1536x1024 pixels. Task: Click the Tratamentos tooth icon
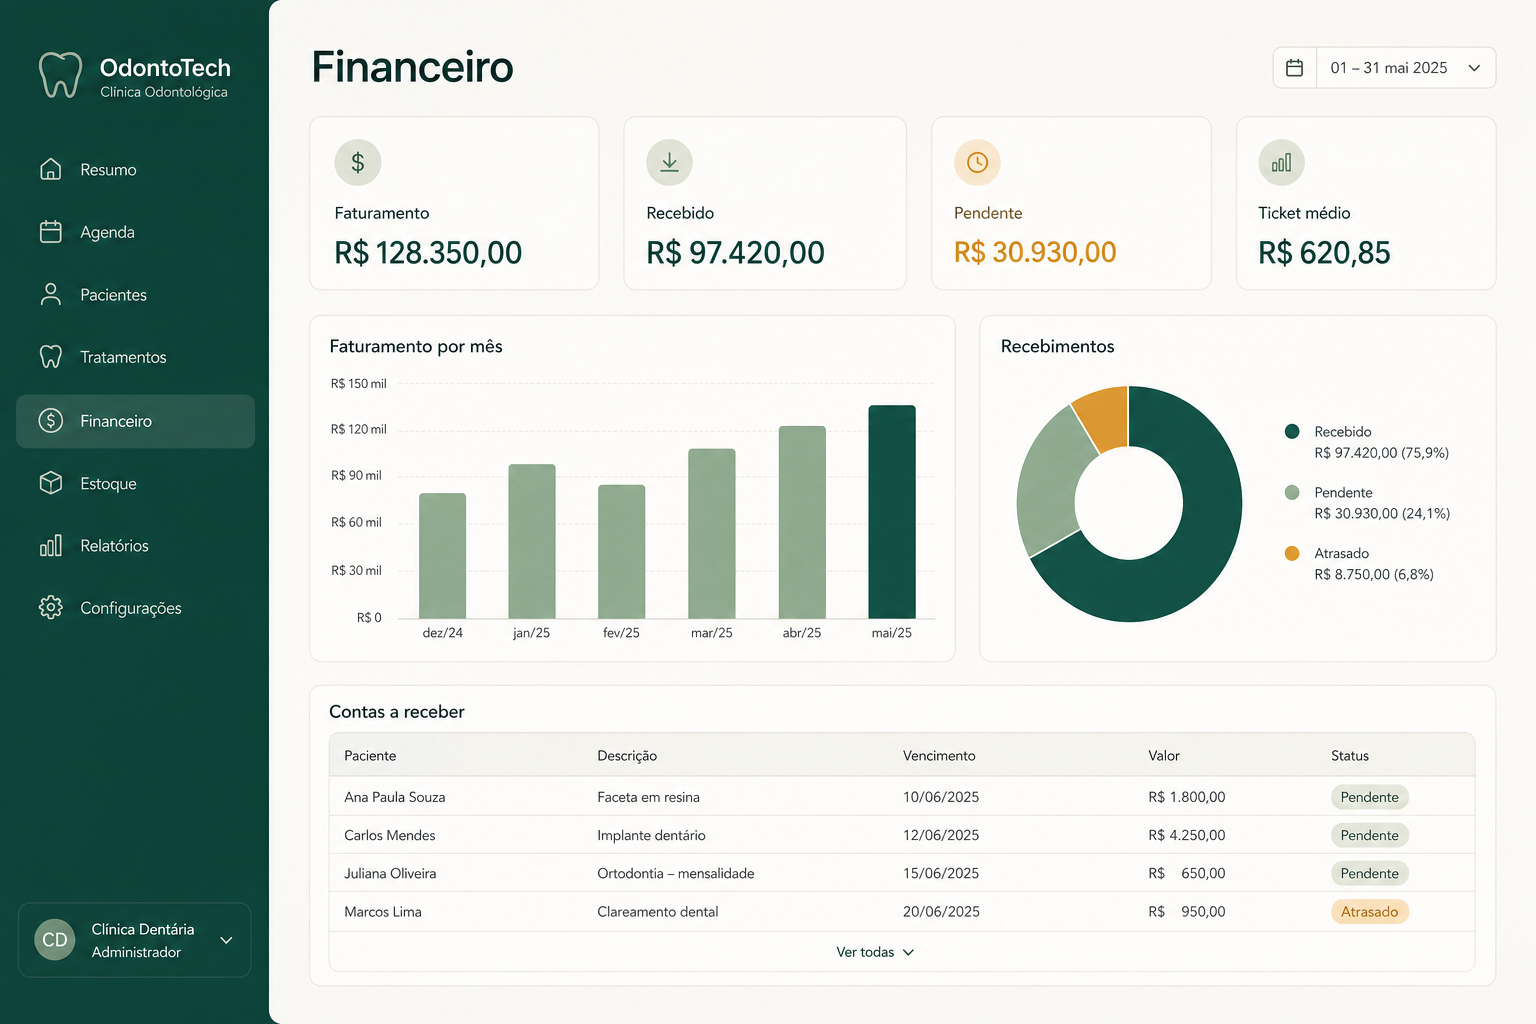coord(51,357)
